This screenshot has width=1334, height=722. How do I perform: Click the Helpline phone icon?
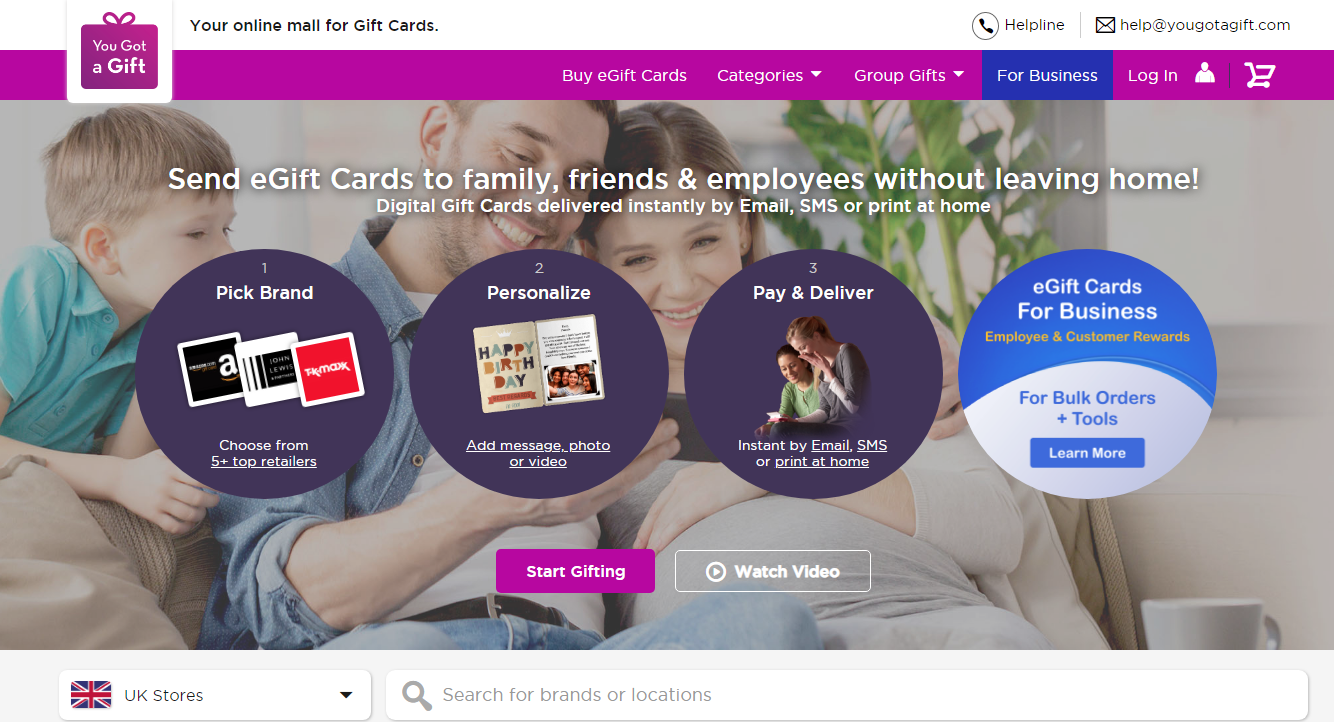tap(985, 26)
